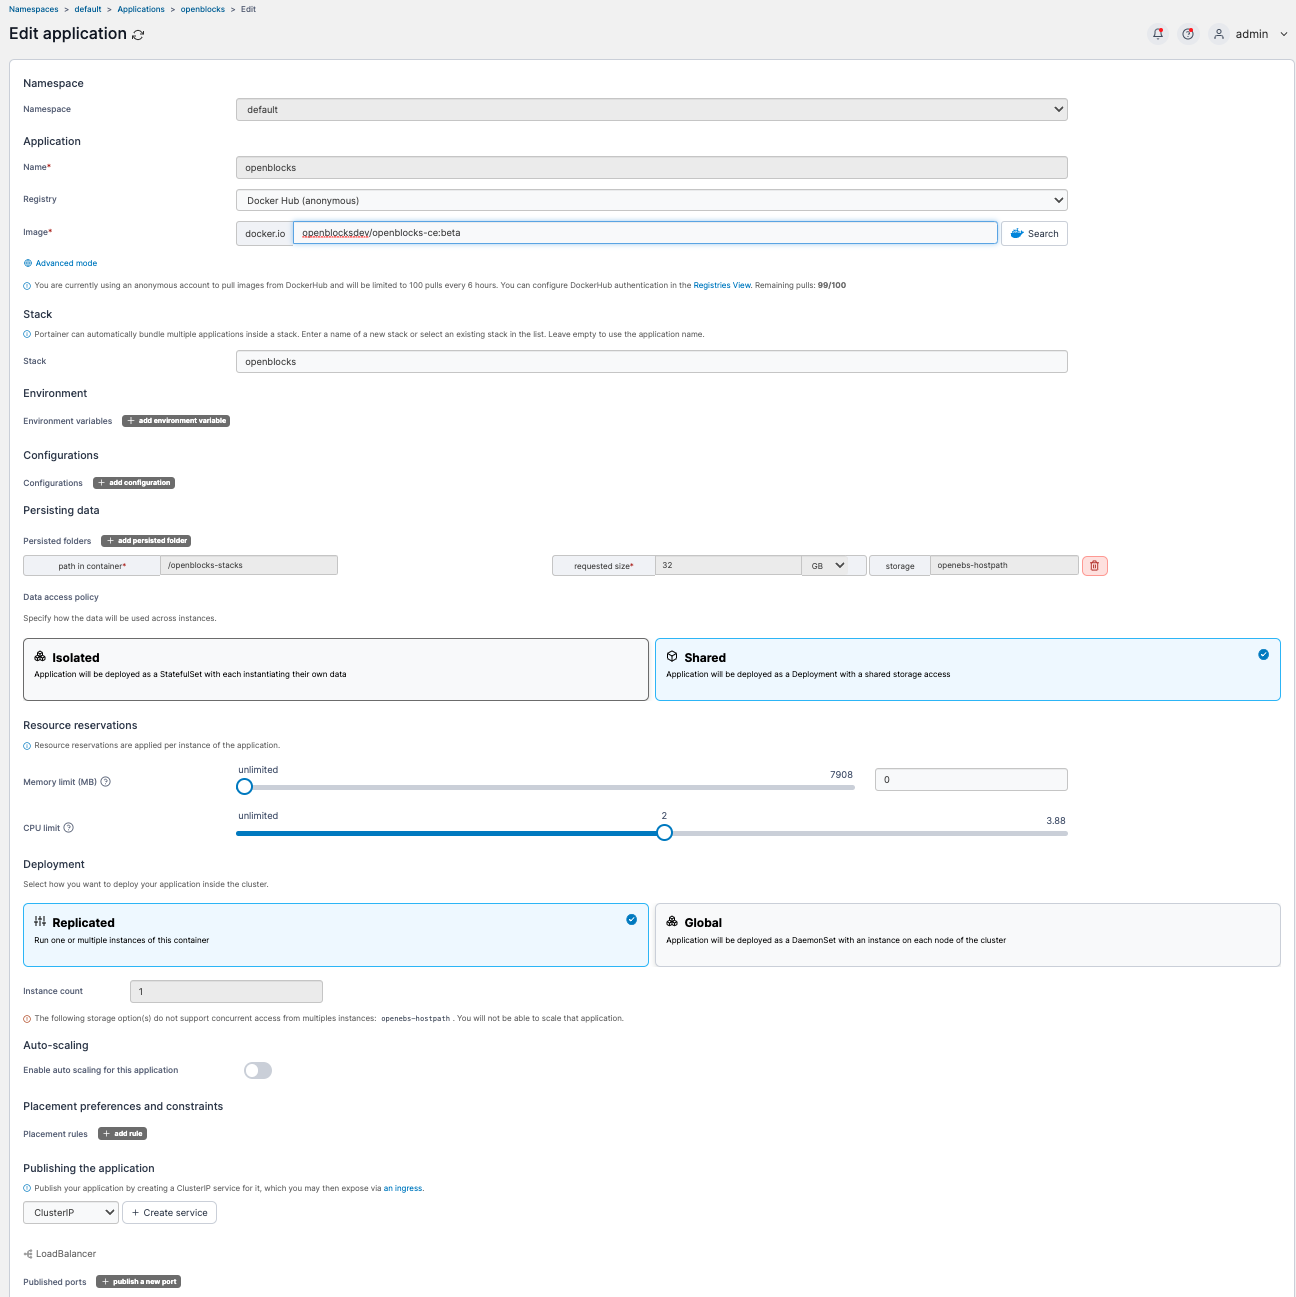Viewport: 1296px width, 1297px height.
Task: Click CPU limit help question icon
Action: [69, 828]
